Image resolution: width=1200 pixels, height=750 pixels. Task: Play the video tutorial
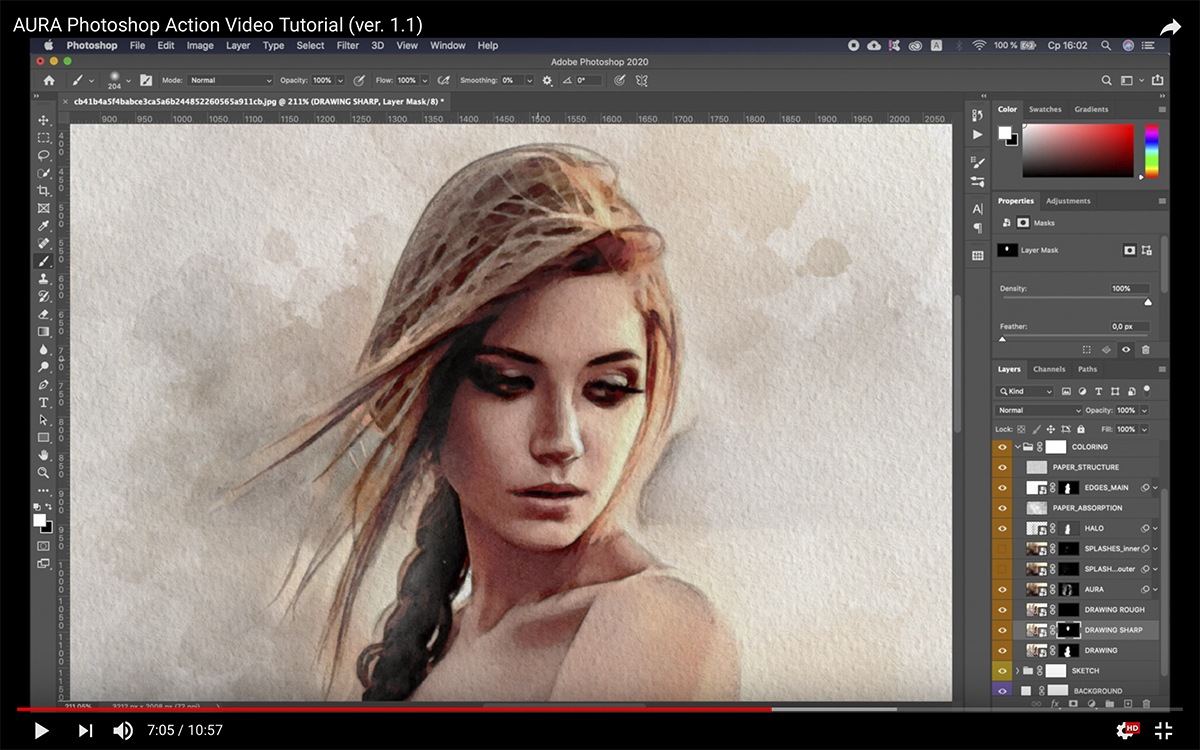41,731
